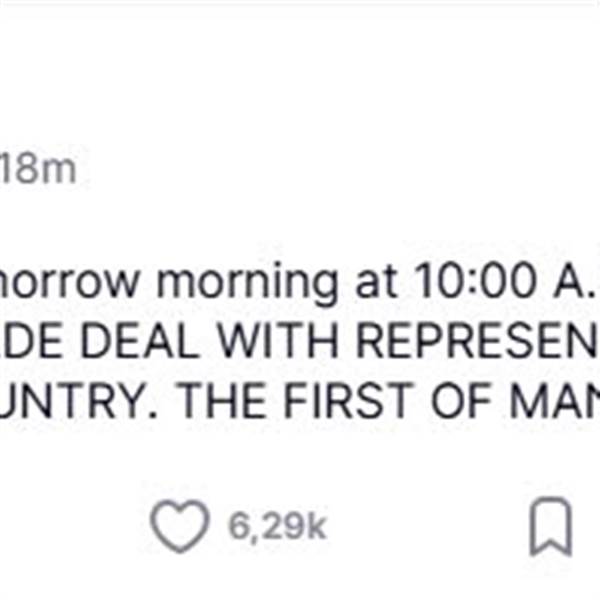Like the post using the heart icon
The width and height of the screenshot is (600, 600).
point(180,526)
